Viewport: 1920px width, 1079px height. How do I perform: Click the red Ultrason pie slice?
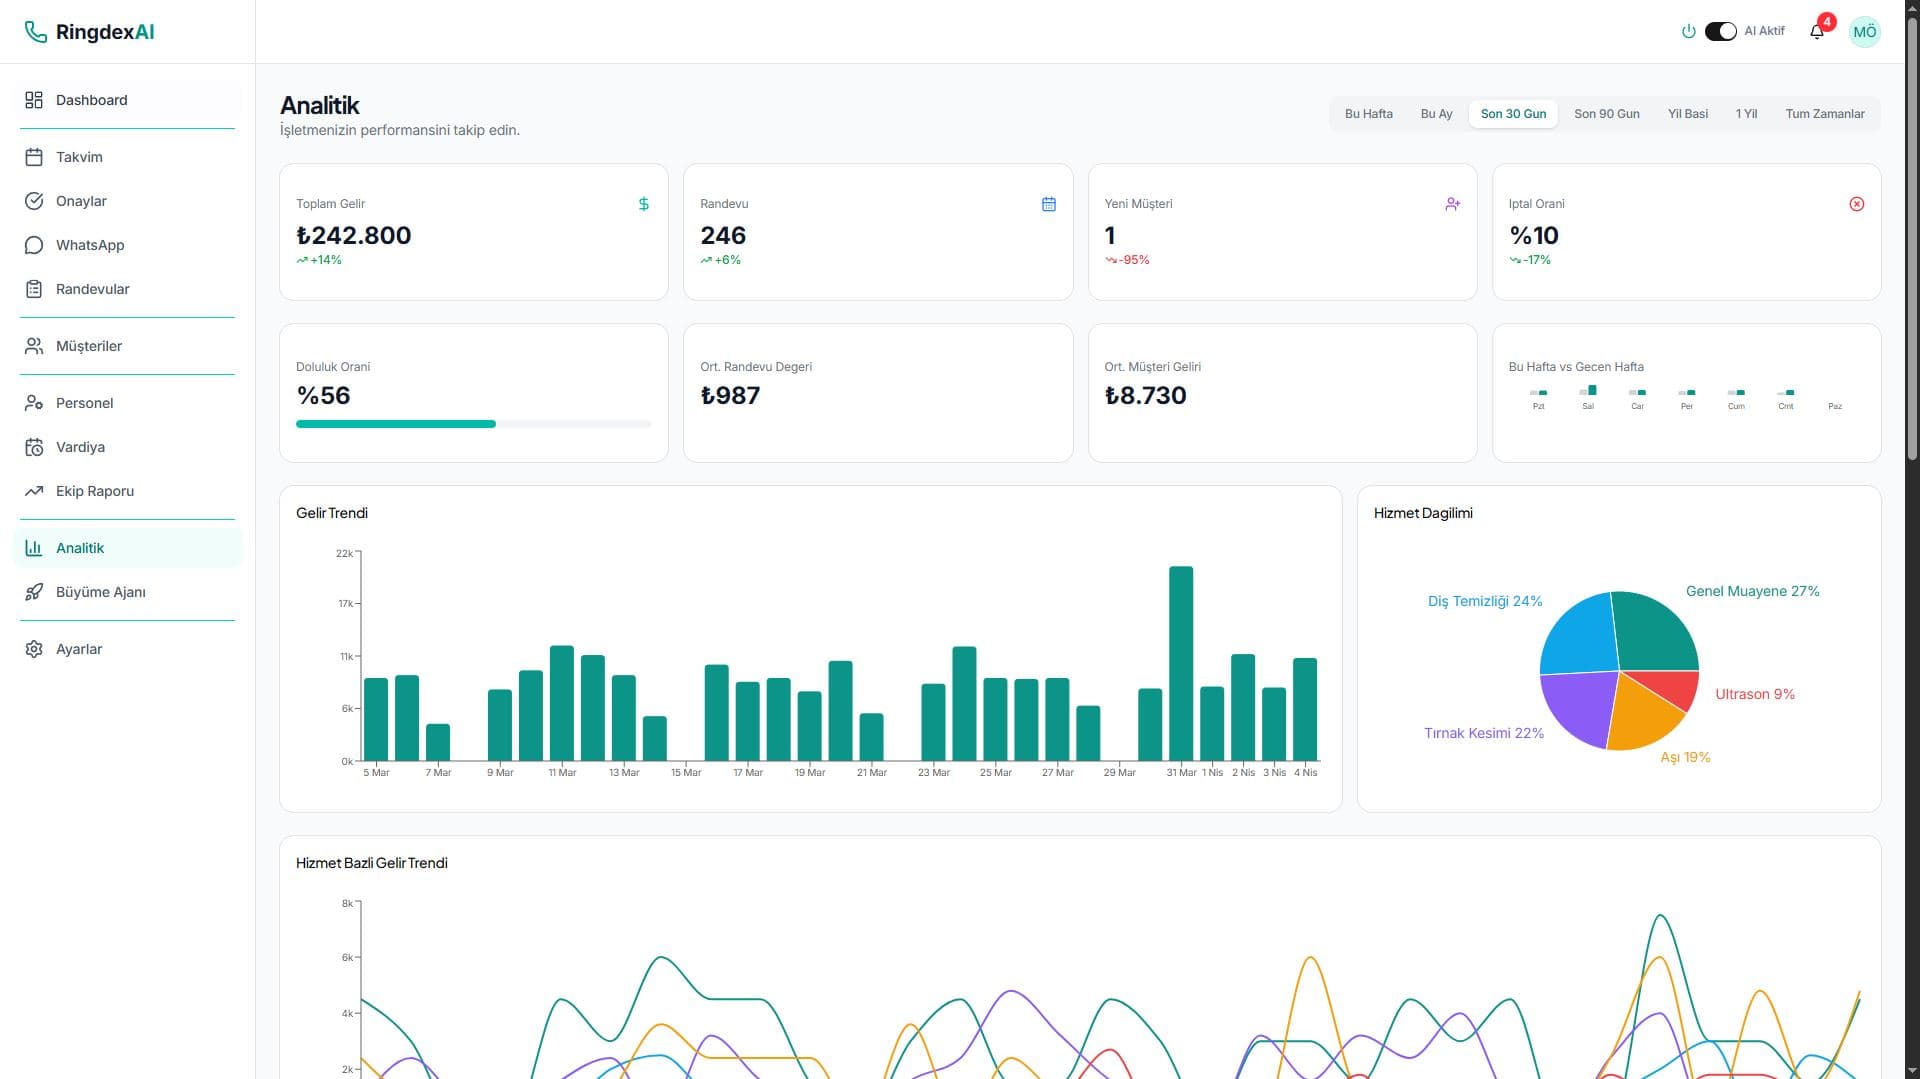pyautogui.click(x=1674, y=688)
